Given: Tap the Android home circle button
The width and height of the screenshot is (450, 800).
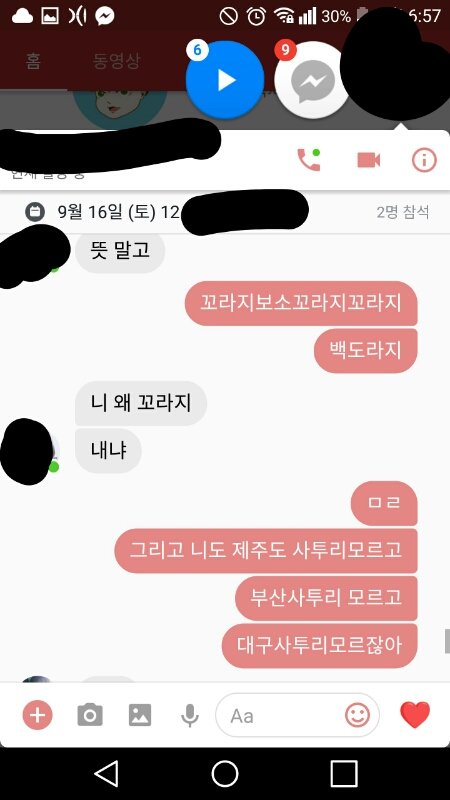Looking at the screenshot, I should pos(225,773).
